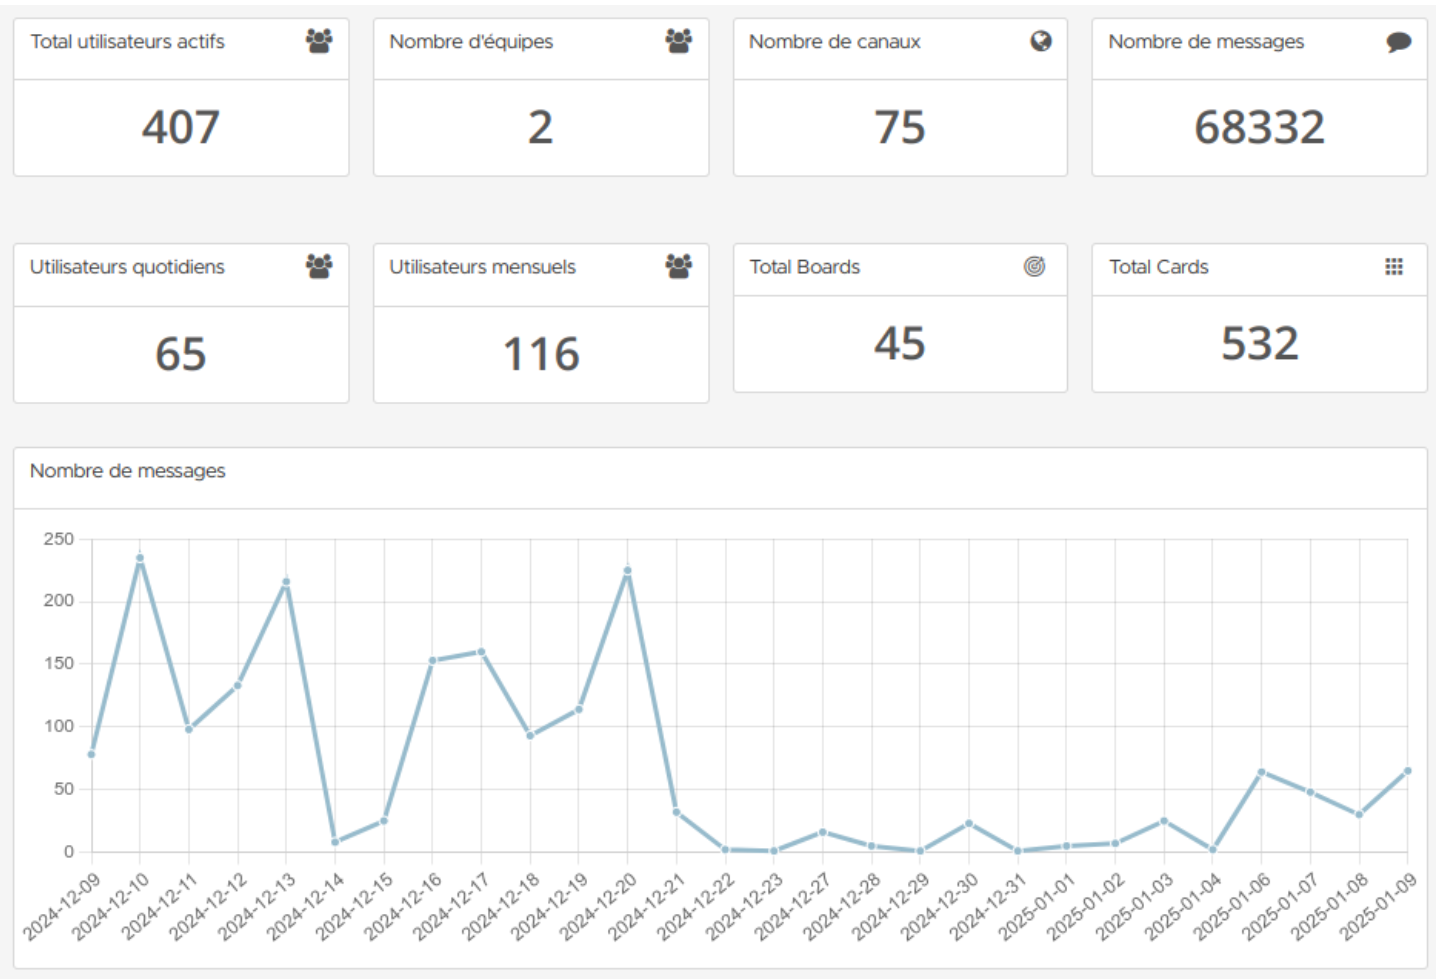Click the 68332 messages count value
Screen dimensions: 1438x979
1258,128
